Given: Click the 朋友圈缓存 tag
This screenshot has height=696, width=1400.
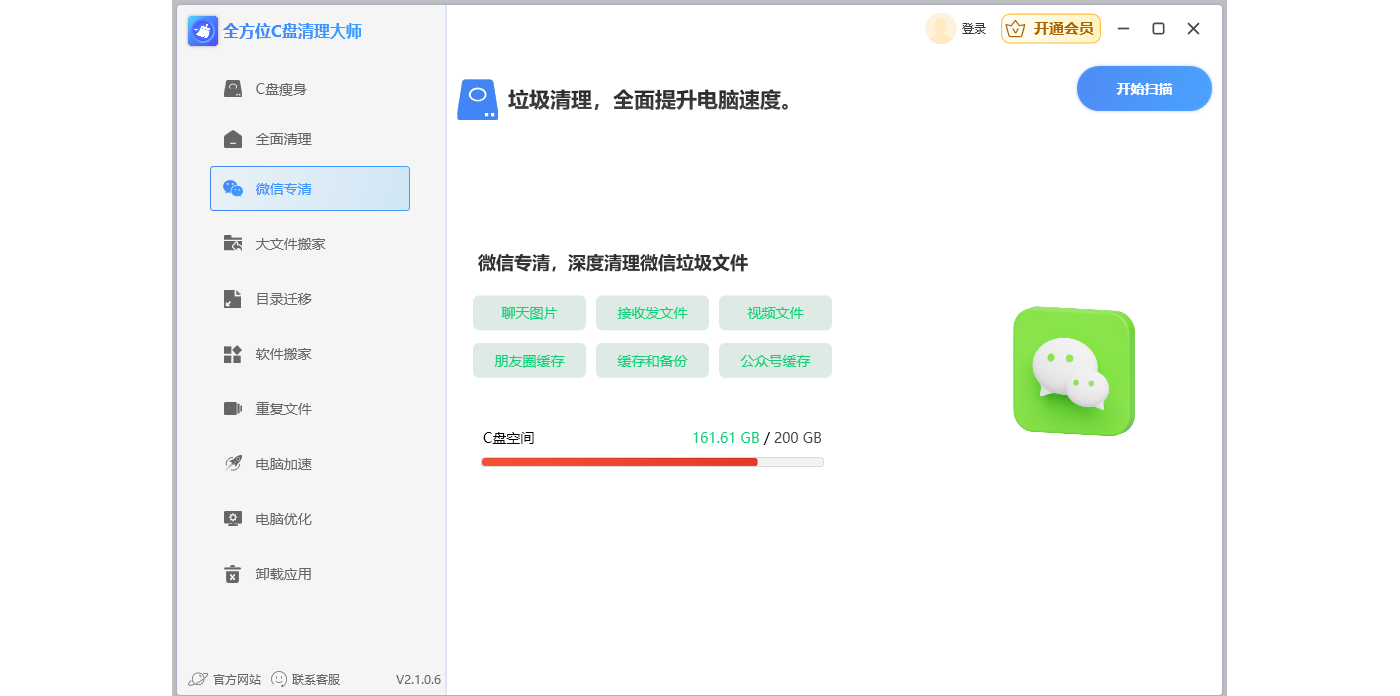Looking at the screenshot, I should 529,361.
